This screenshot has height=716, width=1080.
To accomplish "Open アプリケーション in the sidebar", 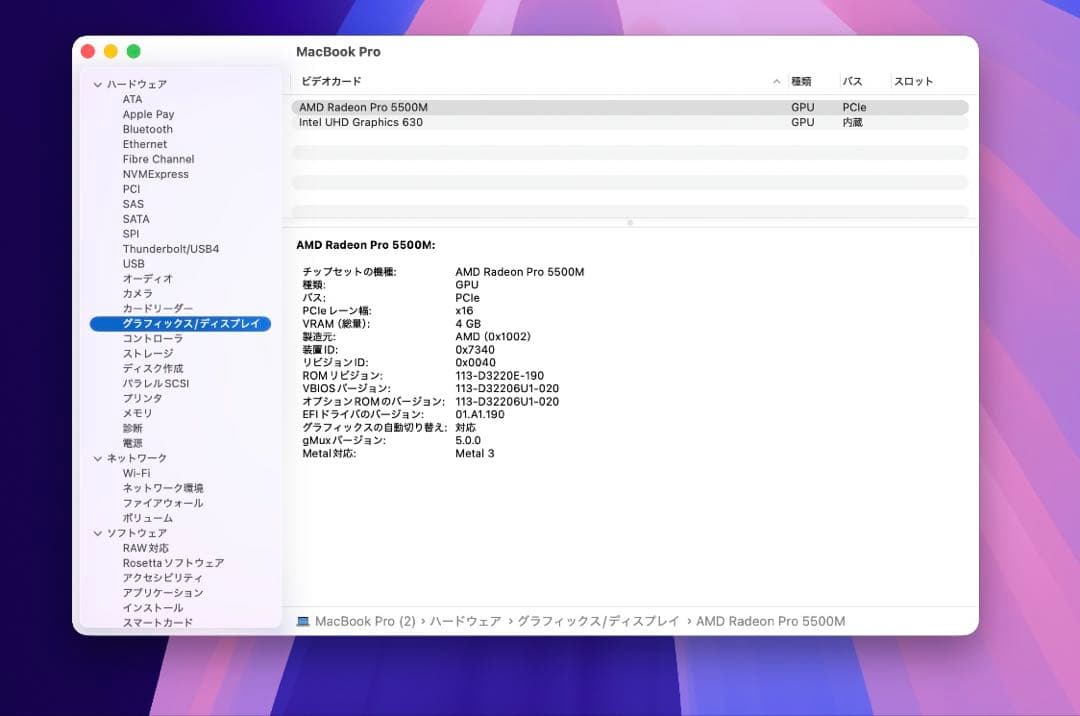I will tap(163, 593).
